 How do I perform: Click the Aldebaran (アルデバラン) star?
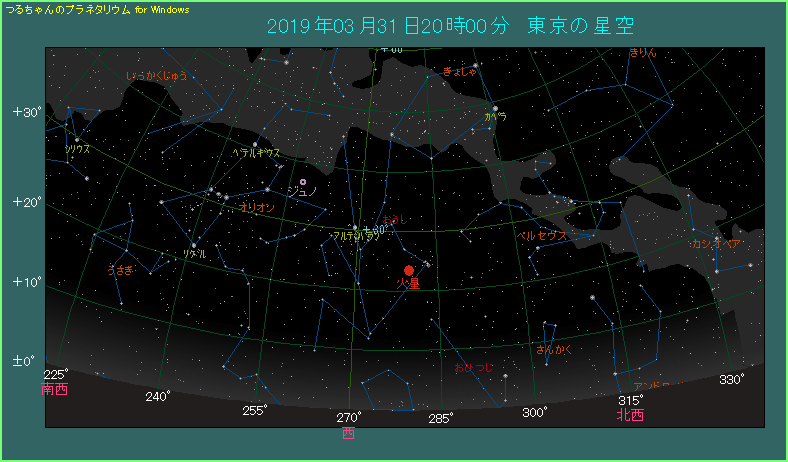354,227
